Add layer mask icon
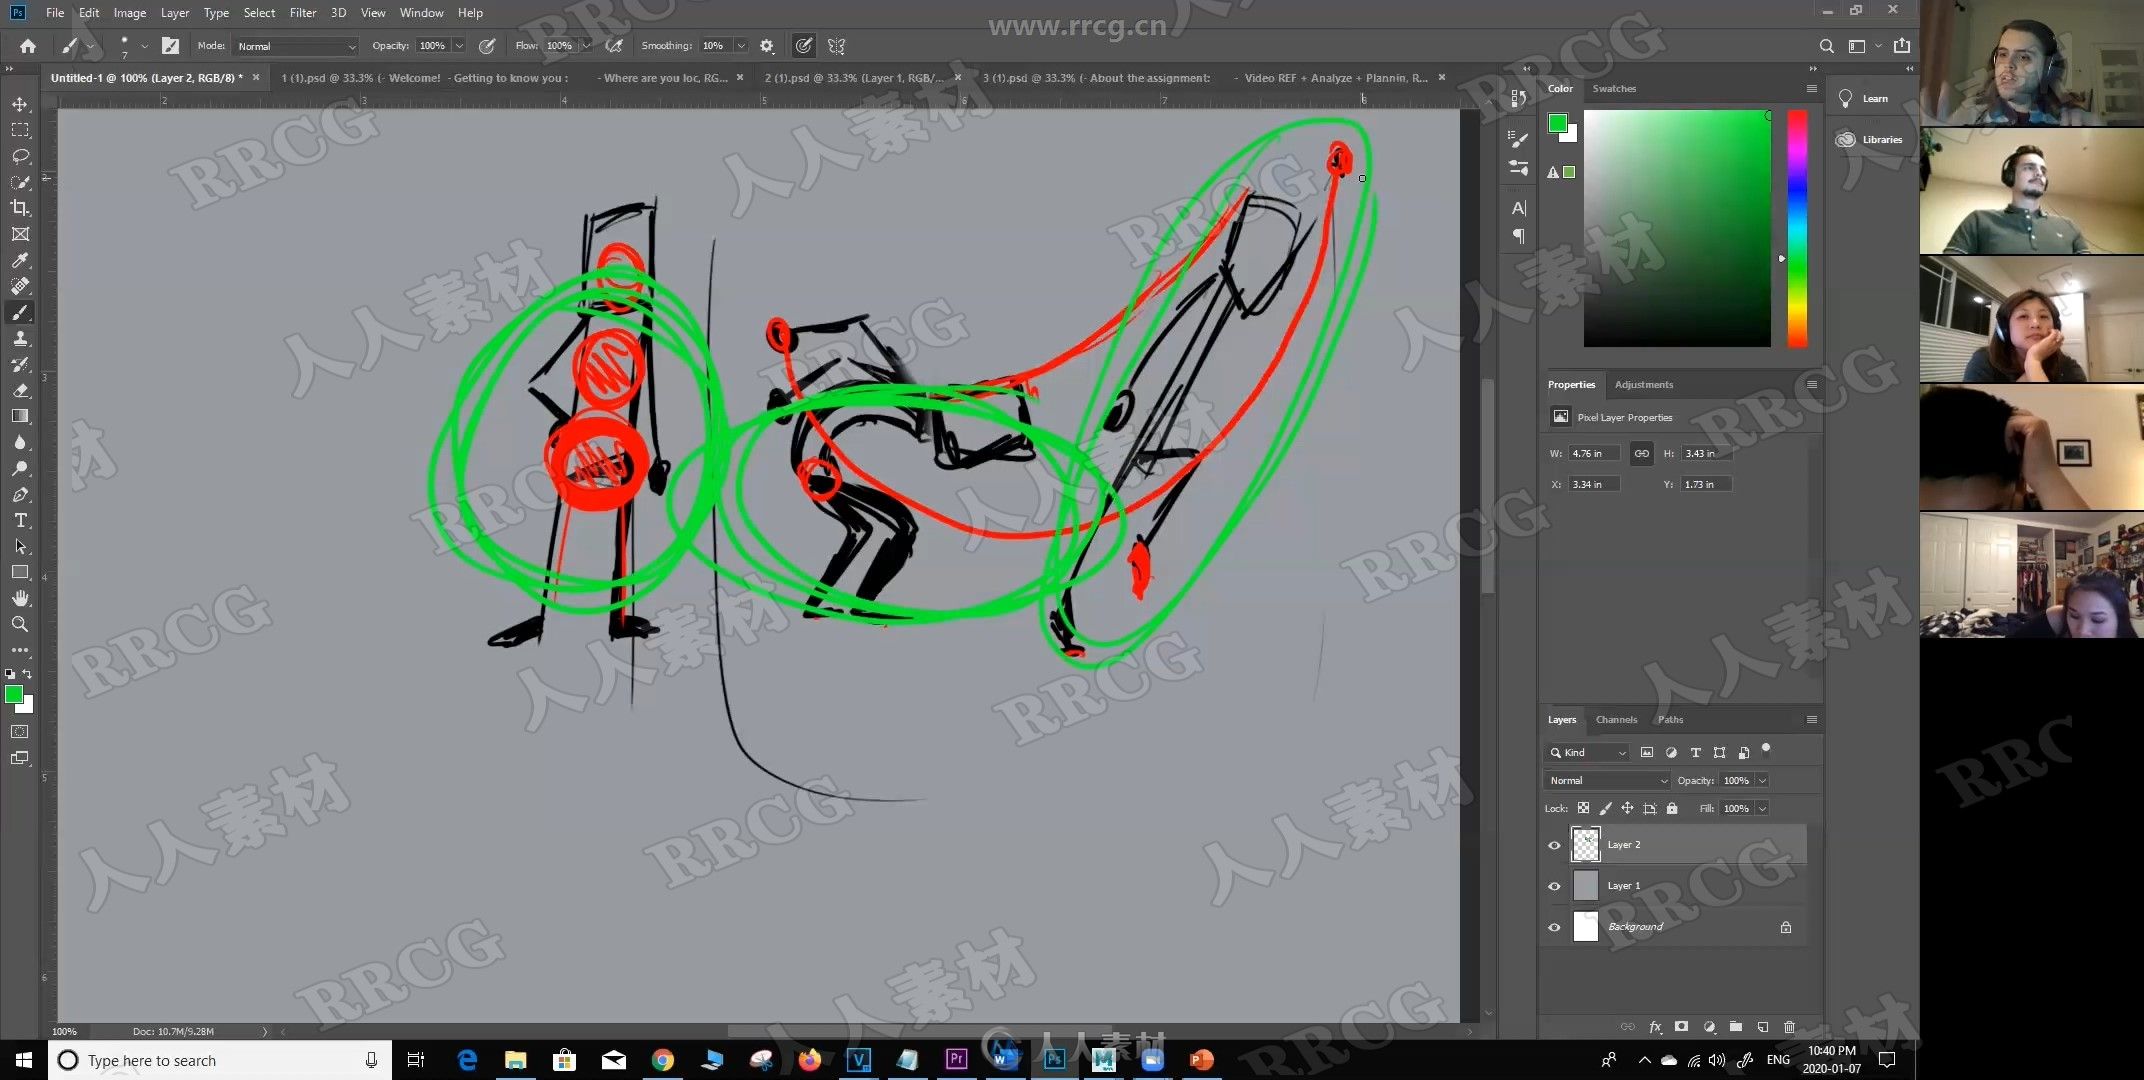The height and width of the screenshot is (1080, 2144). click(x=1682, y=1027)
